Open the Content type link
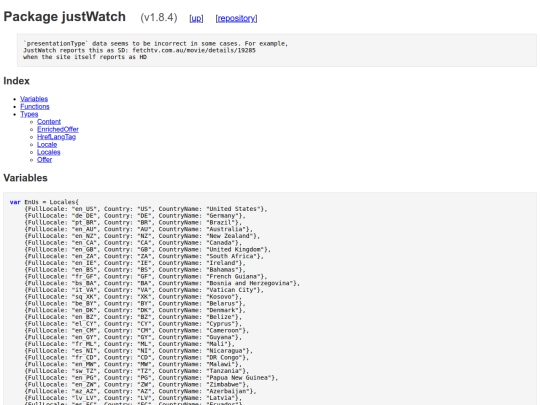The width and height of the screenshot is (540, 405). [x=49, y=122]
